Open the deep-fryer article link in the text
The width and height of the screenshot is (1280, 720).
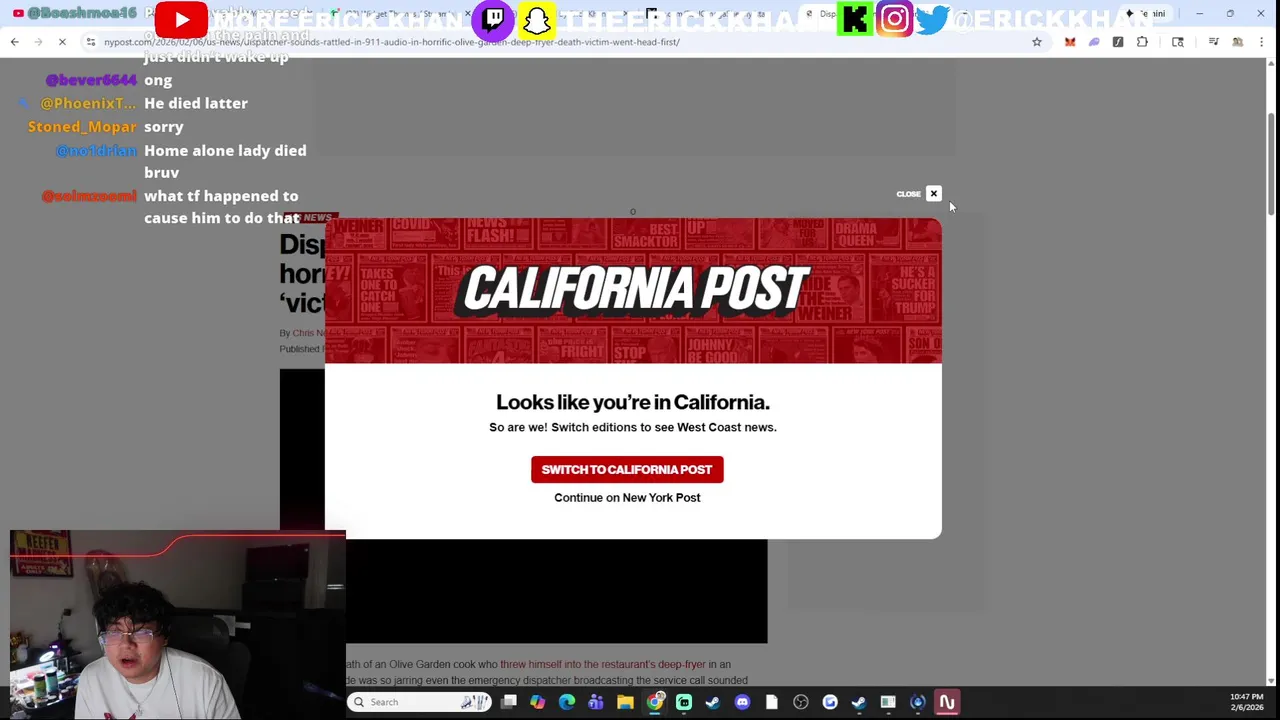(x=603, y=664)
